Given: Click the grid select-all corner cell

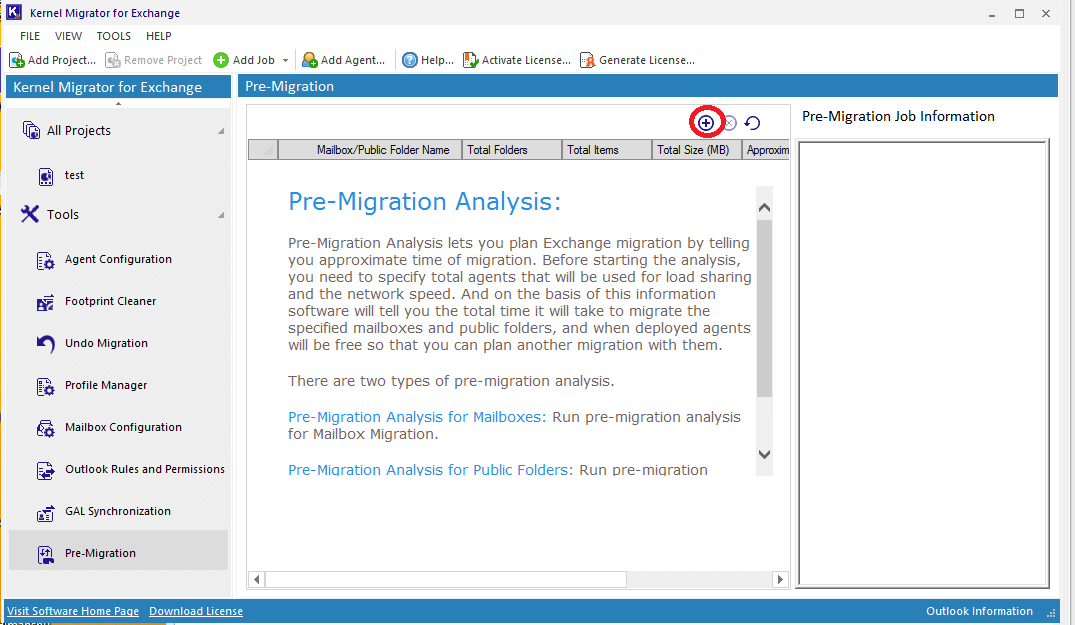Looking at the screenshot, I should (263, 149).
